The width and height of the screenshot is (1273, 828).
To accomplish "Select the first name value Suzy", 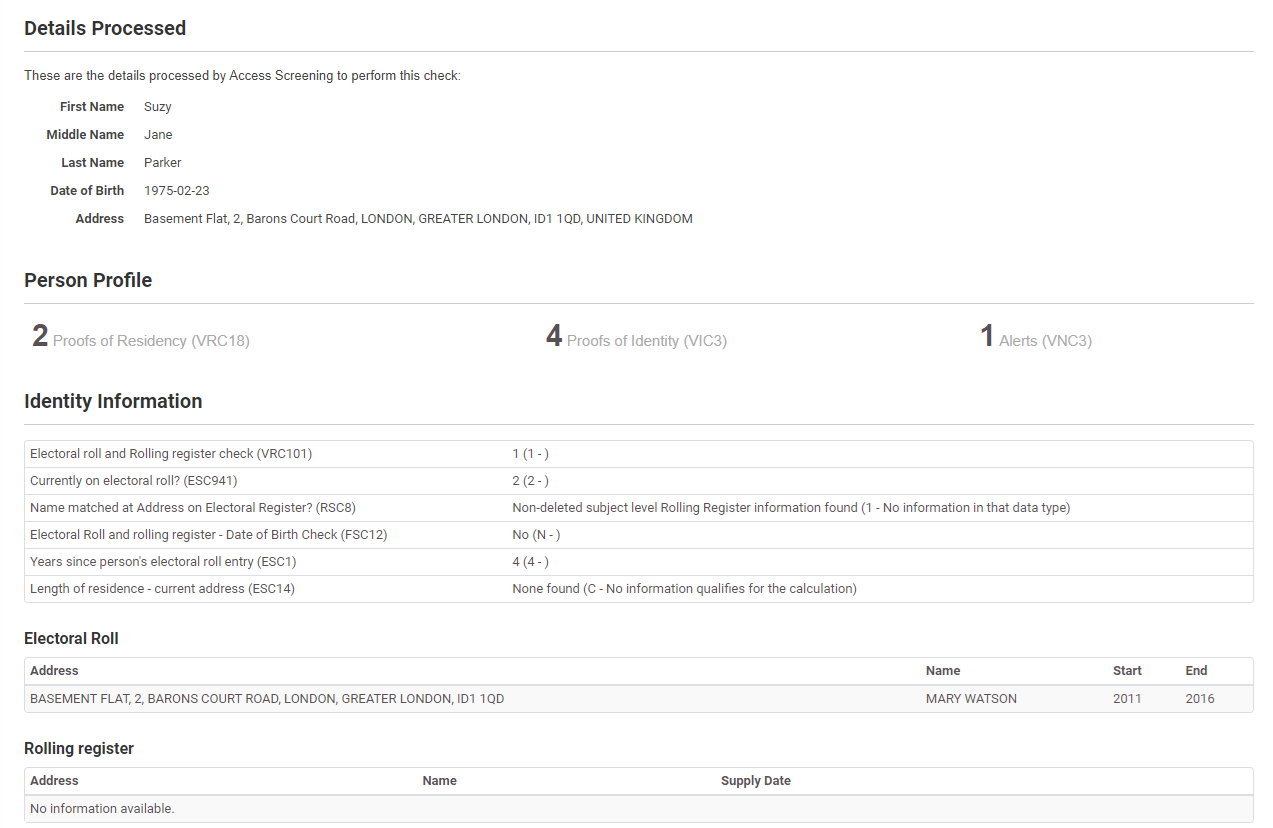I will click(158, 107).
